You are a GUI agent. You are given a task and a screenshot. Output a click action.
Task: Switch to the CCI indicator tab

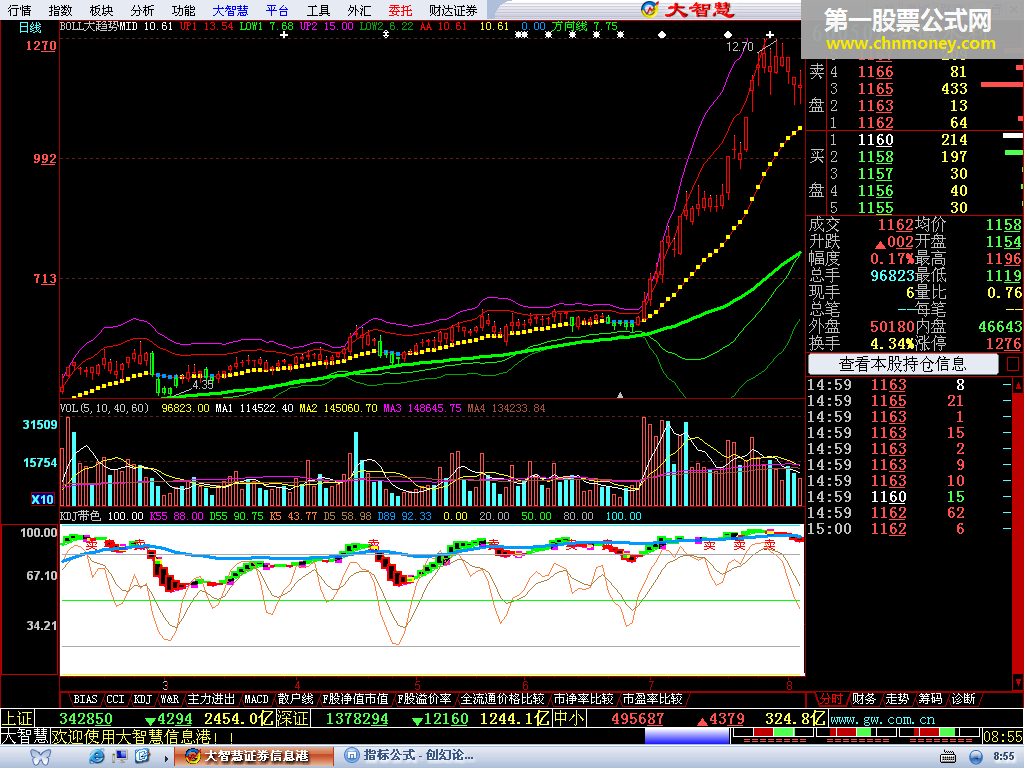115,699
